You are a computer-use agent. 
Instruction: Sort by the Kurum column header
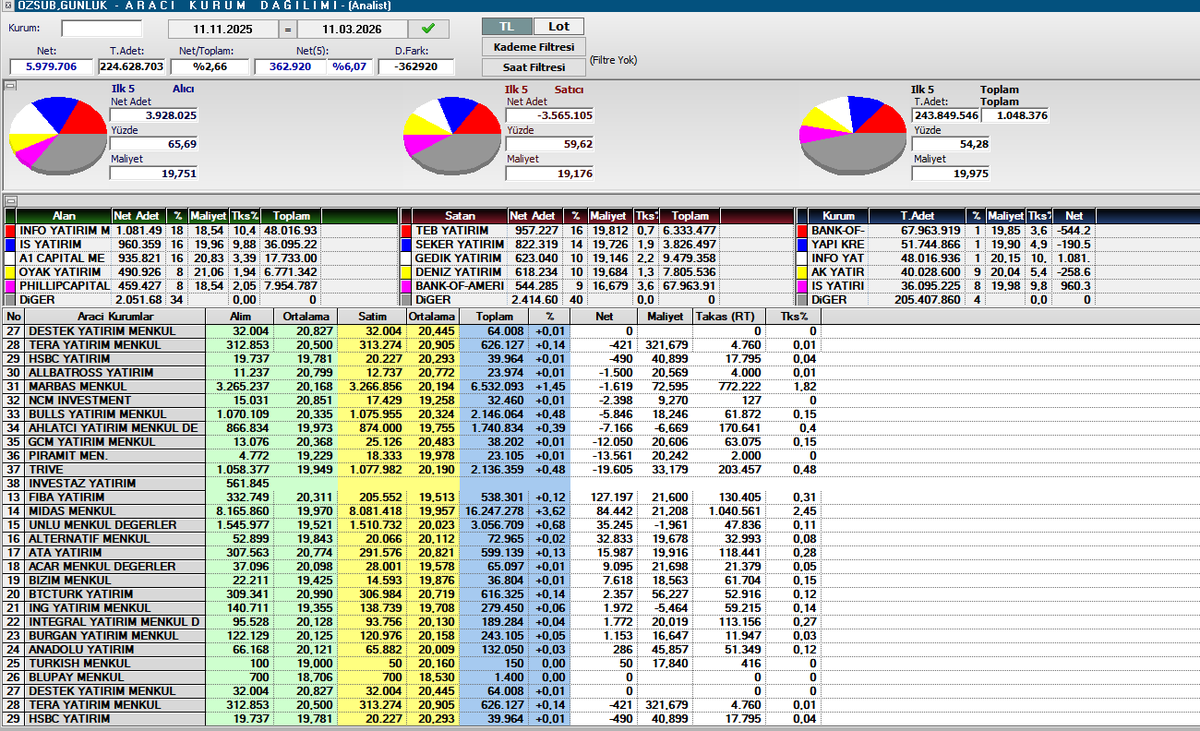pyautogui.click(x=838, y=216)
